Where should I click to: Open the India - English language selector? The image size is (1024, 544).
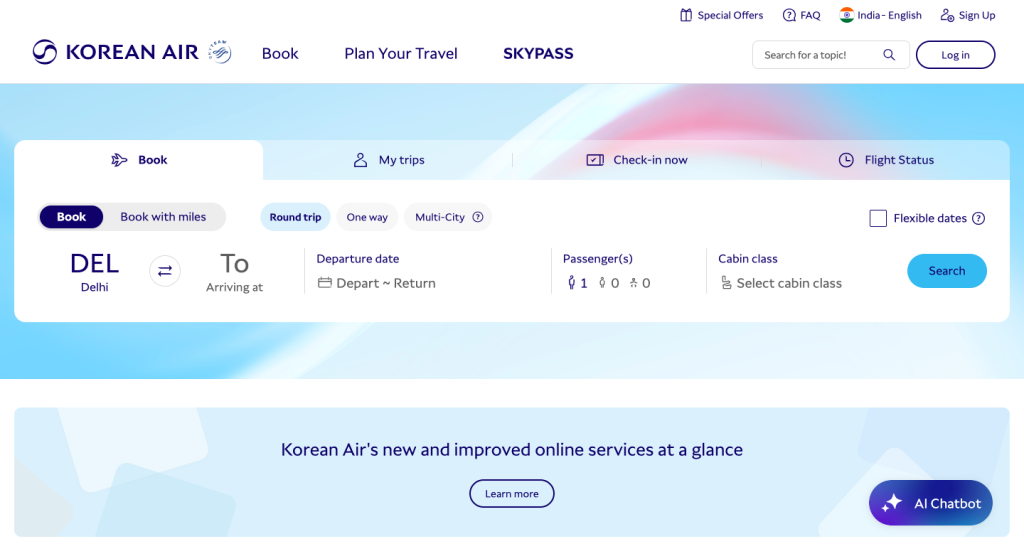pyautogui.click(x=880, y=15)
